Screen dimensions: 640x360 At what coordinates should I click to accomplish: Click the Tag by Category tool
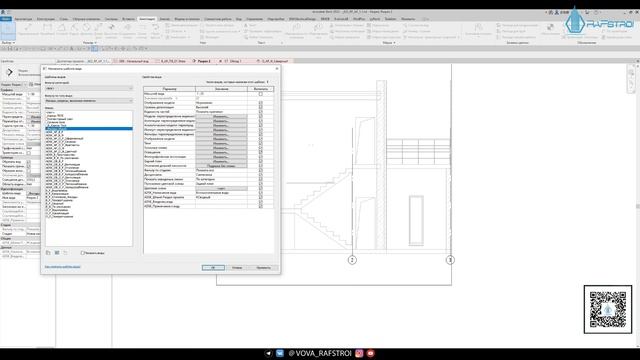coord(296,31)
